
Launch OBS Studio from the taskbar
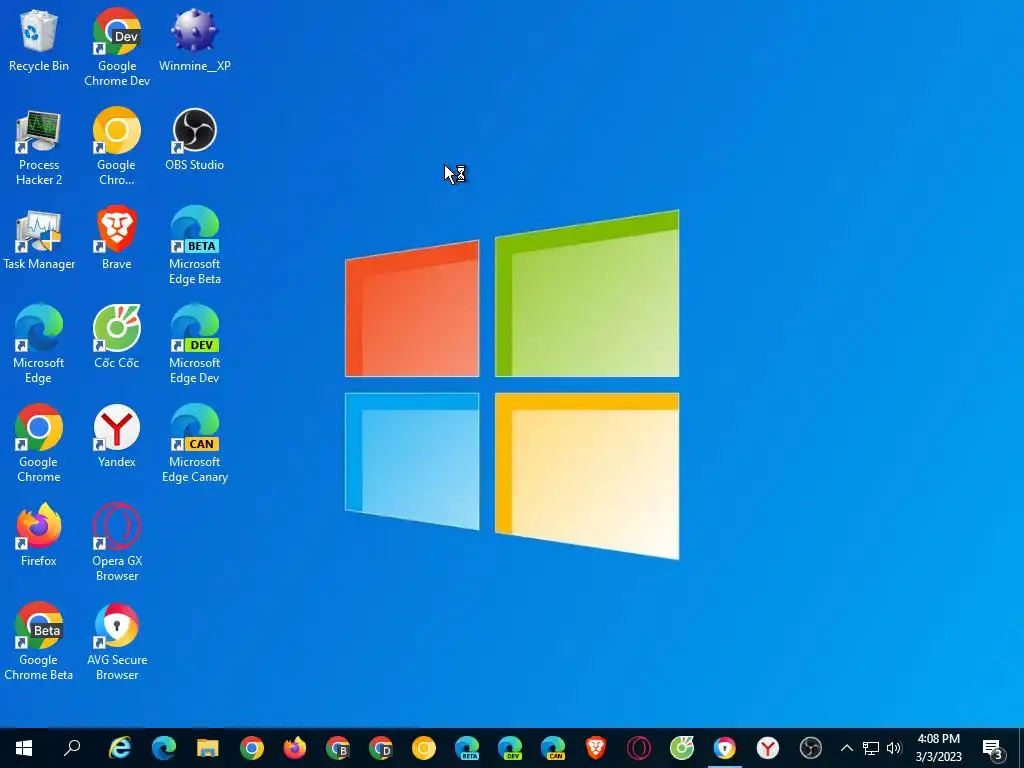coord(810,748)
